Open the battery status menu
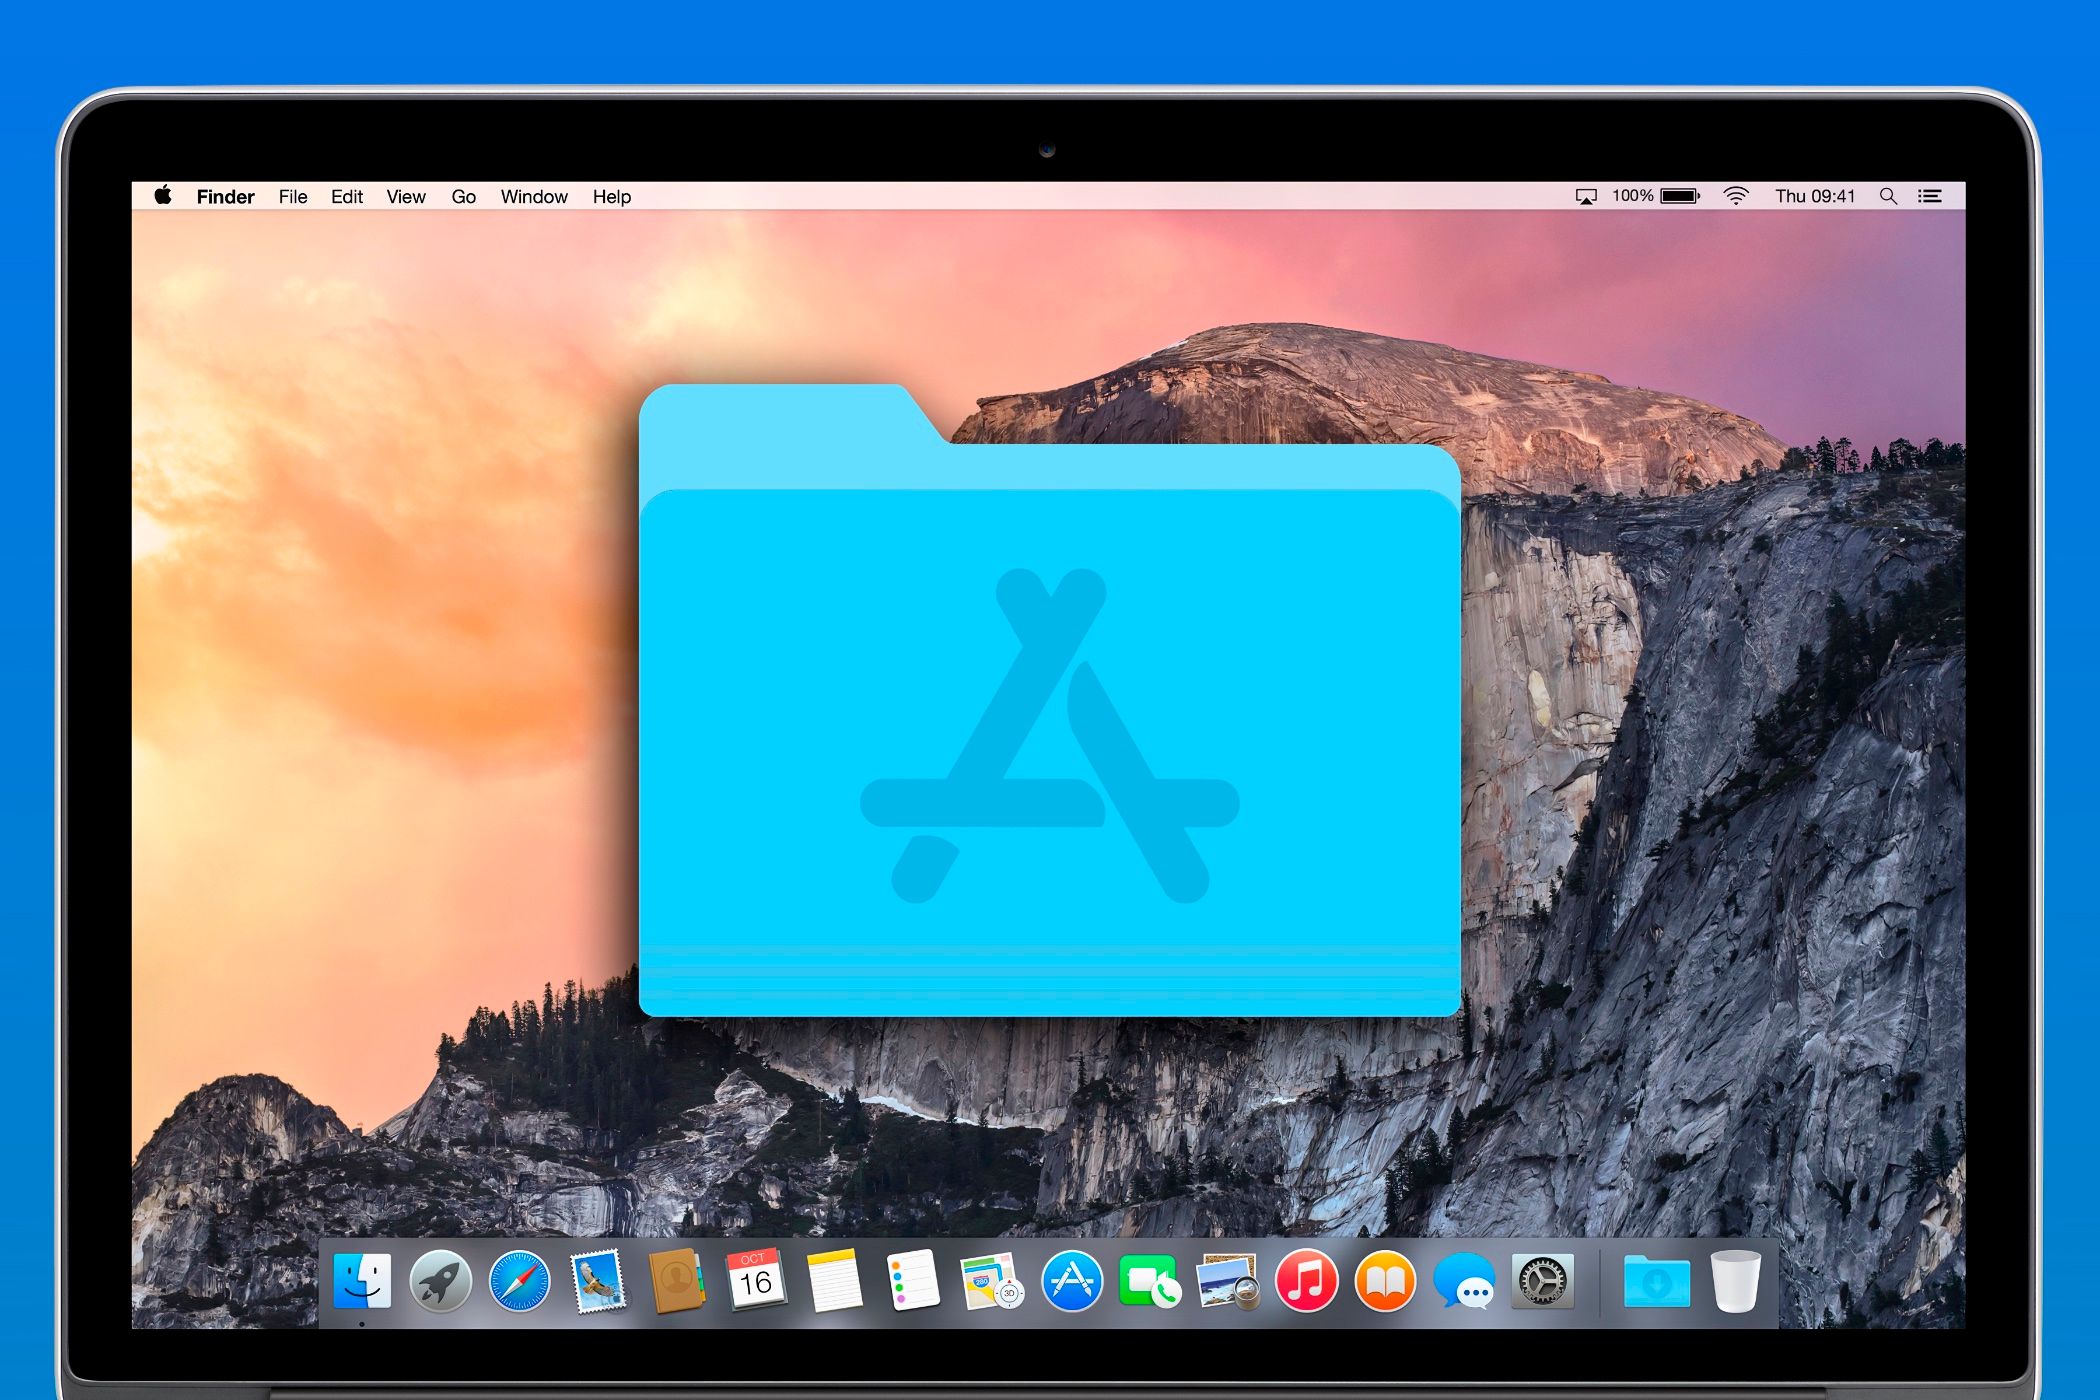Image resolution: width=2100 pixels, height=1400 pixels. [1680, 196]
